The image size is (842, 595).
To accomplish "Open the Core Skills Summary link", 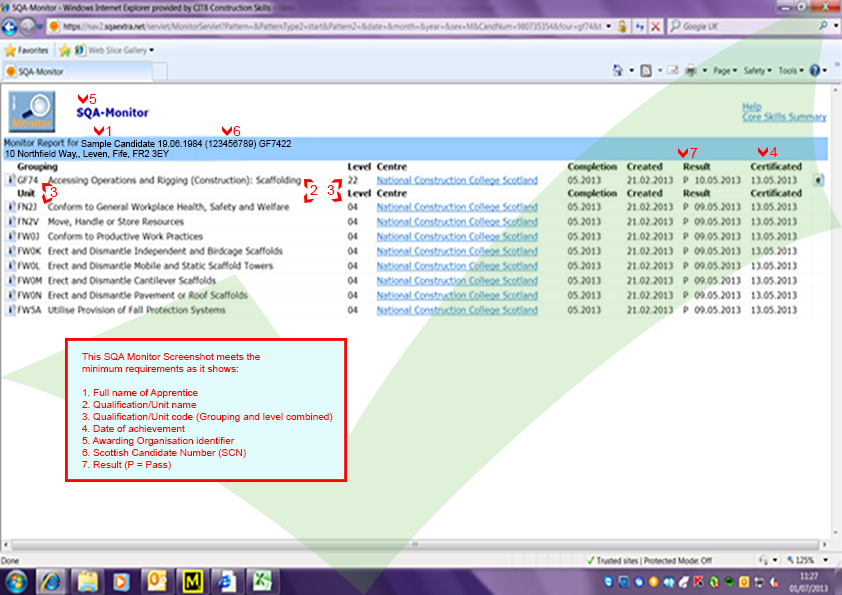I will [x=784, y=117].
